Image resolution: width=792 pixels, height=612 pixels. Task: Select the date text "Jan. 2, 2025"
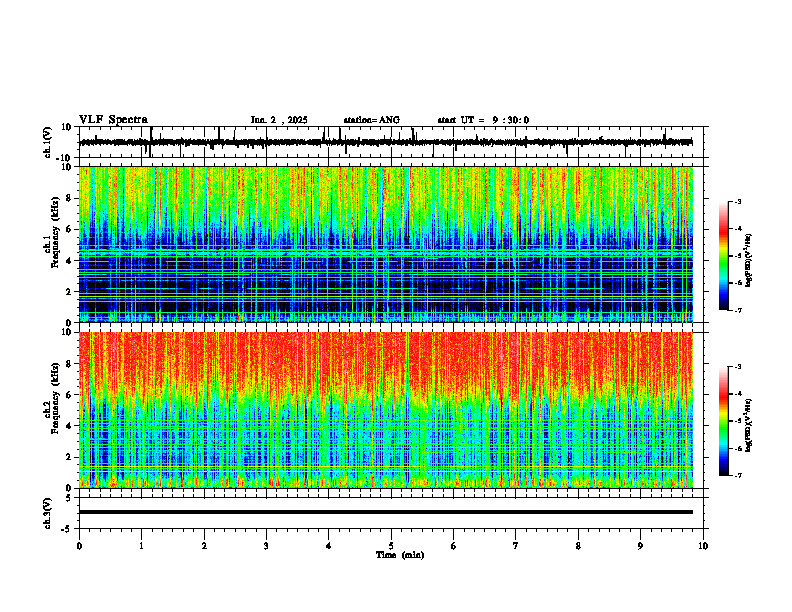point(279,120)
